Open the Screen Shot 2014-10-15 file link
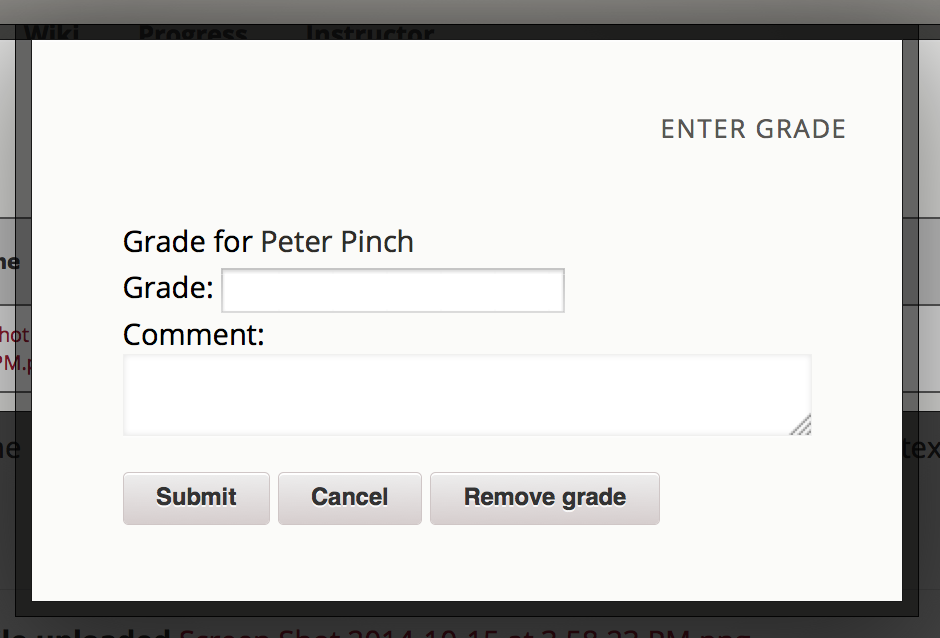 [x=465, y=633]
